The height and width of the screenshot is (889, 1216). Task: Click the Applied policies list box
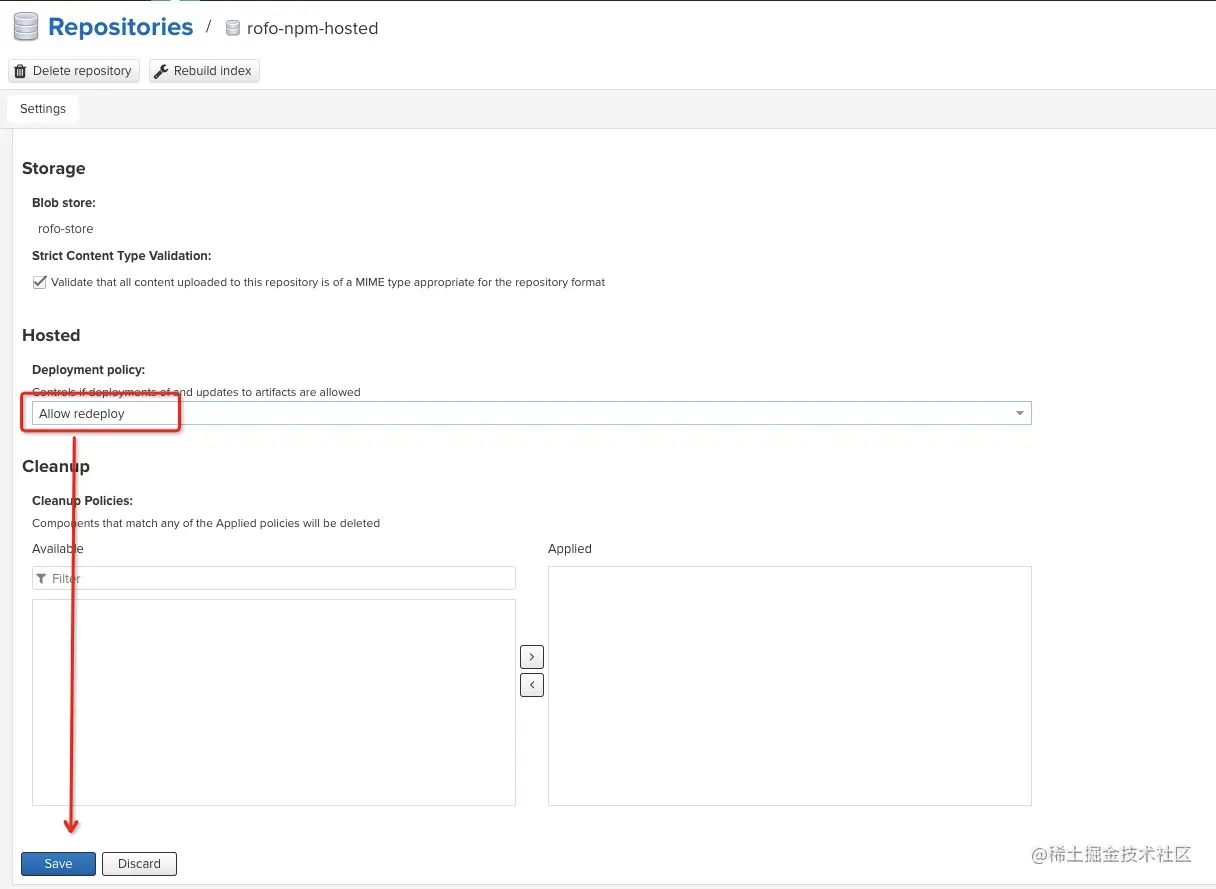(790, 686)
